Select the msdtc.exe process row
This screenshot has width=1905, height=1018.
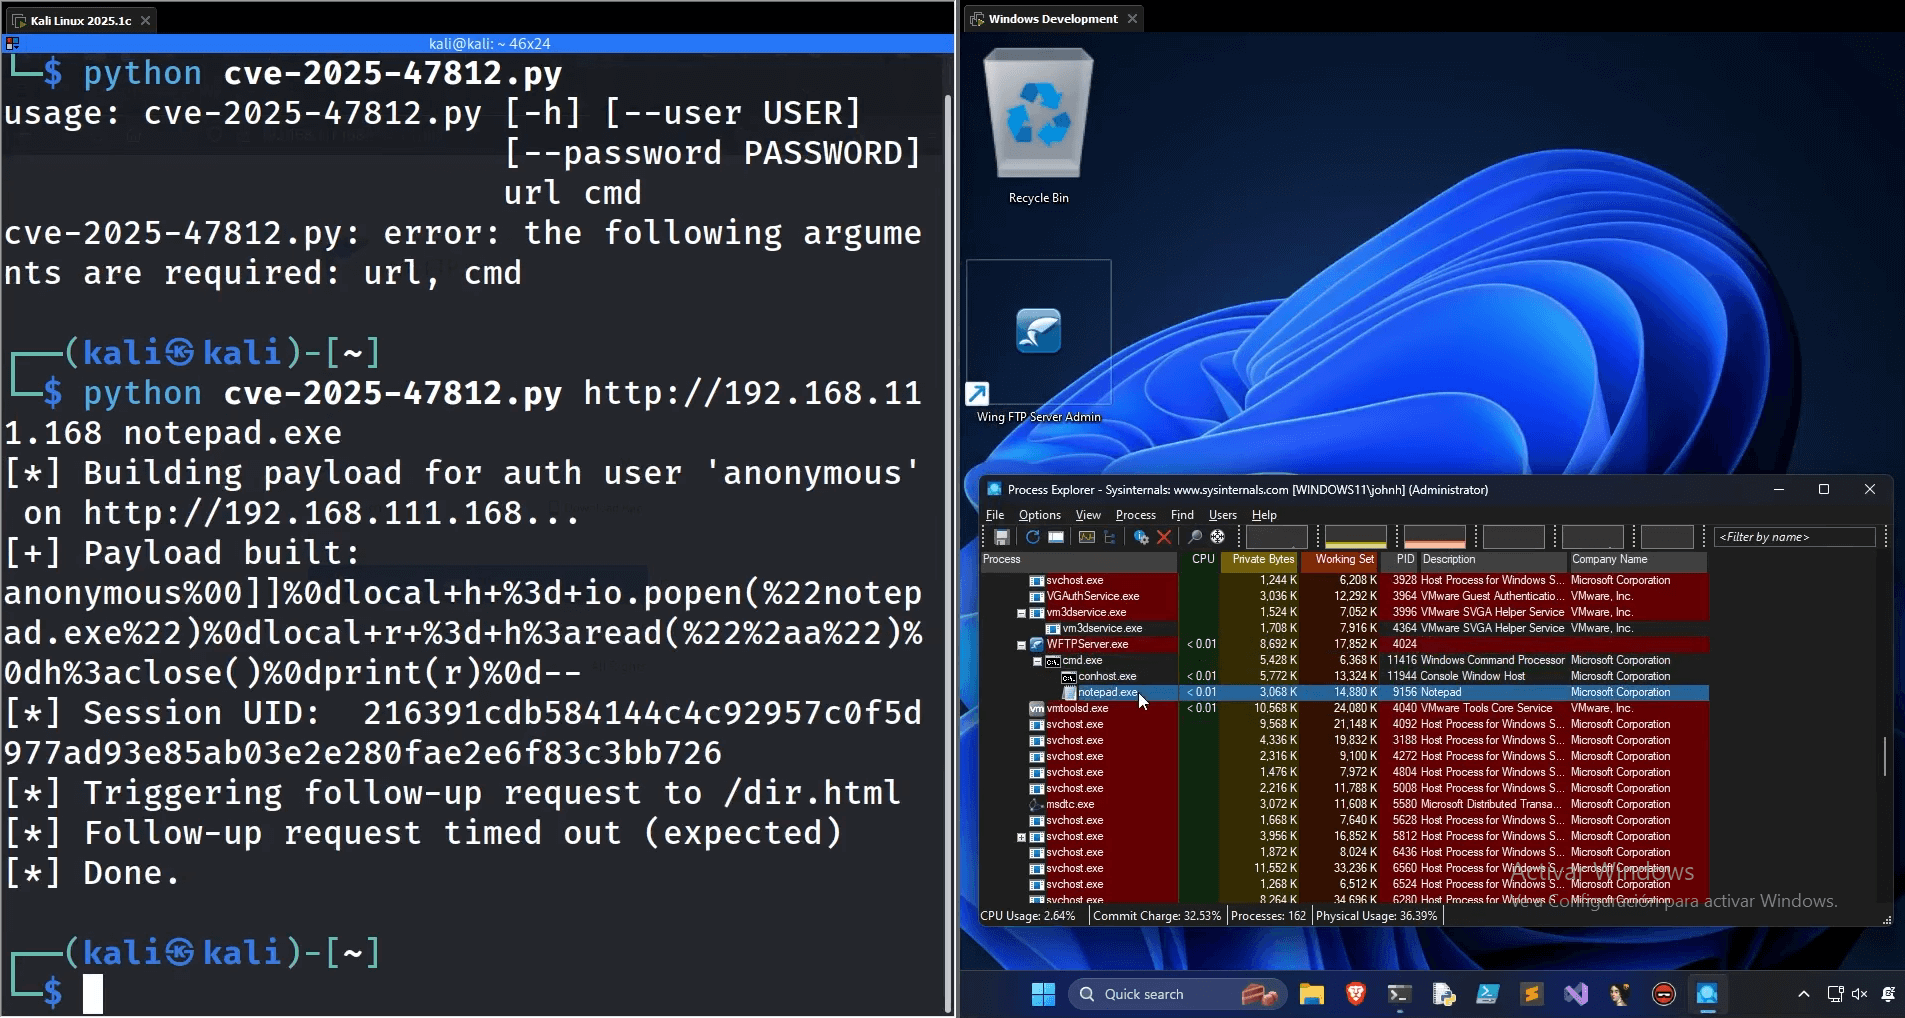1344,804
